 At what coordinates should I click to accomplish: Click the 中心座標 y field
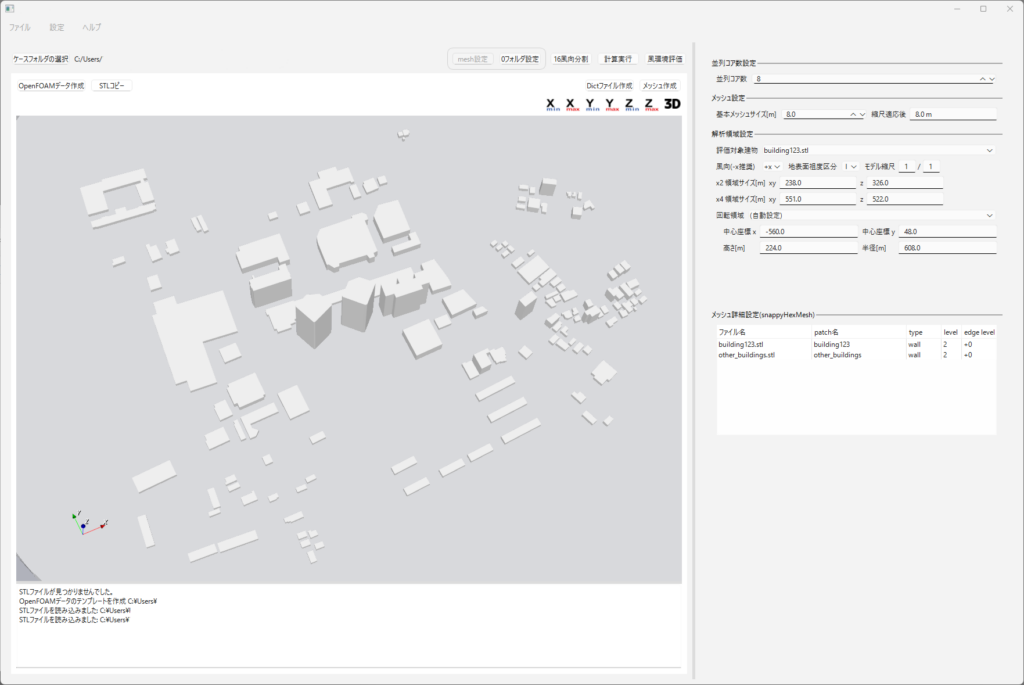coord(948,232)
